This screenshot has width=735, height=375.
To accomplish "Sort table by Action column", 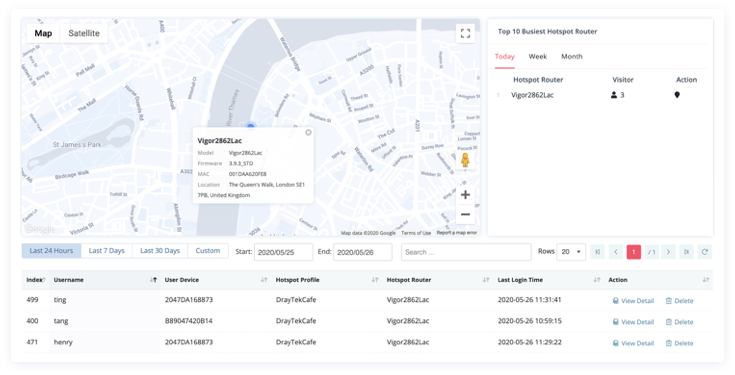I will (706, 280).
